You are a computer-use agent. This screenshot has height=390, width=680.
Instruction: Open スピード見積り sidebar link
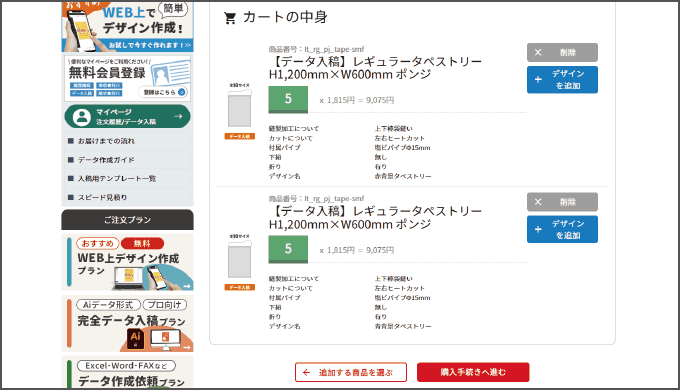128,197
